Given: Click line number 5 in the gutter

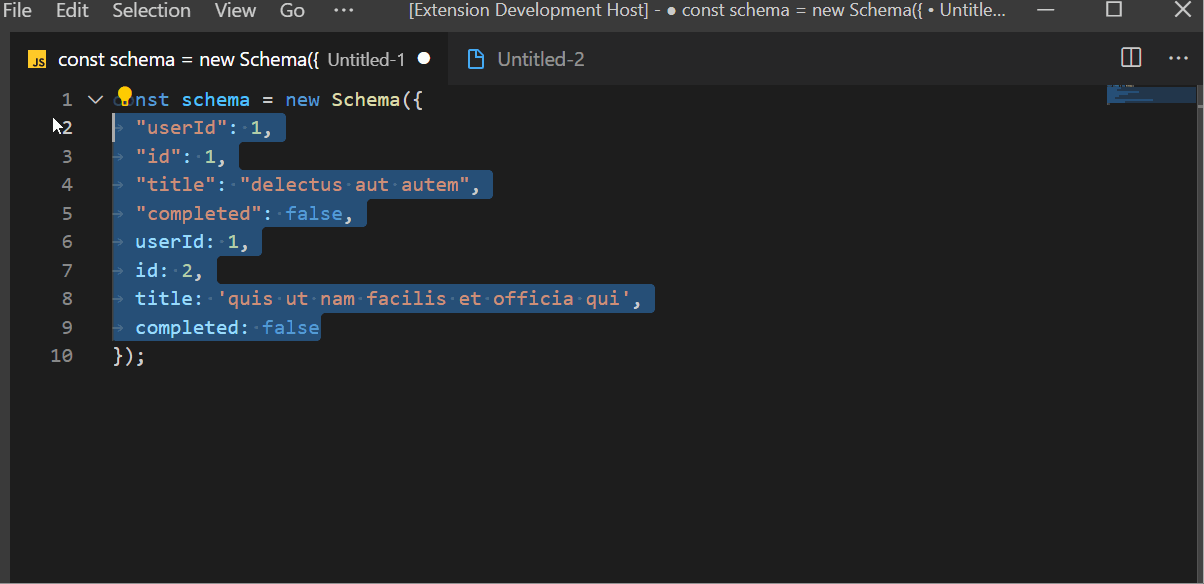Looking at the screenshot, I should [x=66, y=213].
